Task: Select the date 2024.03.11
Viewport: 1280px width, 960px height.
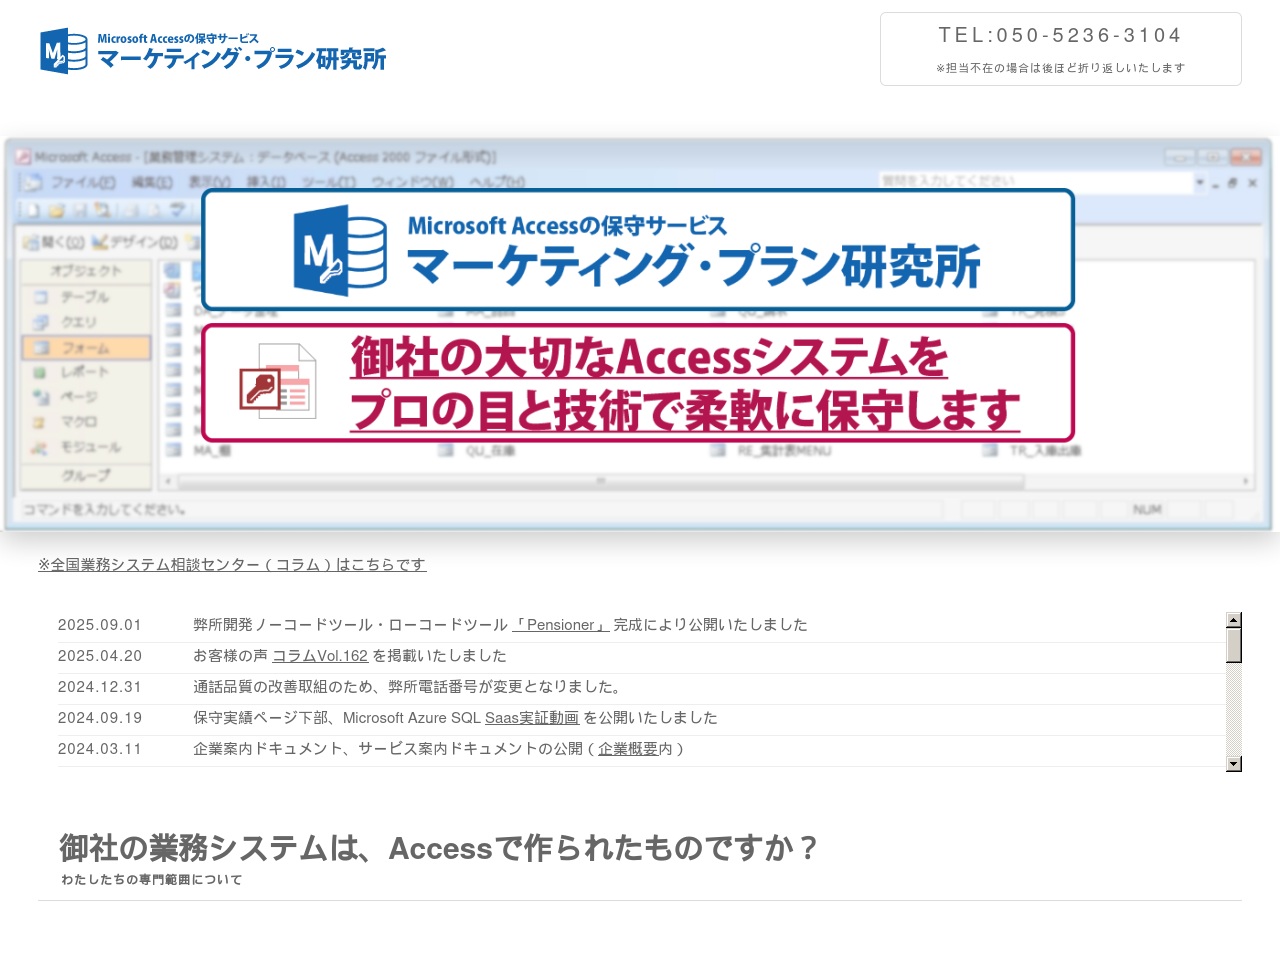Action: (x=100, y=749)
